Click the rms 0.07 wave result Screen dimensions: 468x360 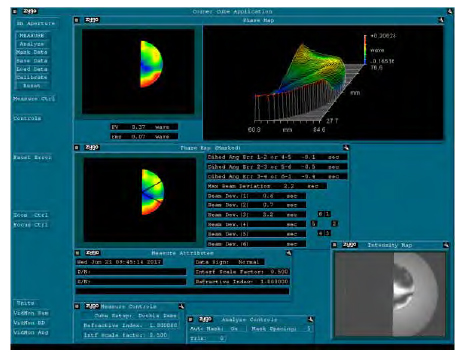click(144, 137)
